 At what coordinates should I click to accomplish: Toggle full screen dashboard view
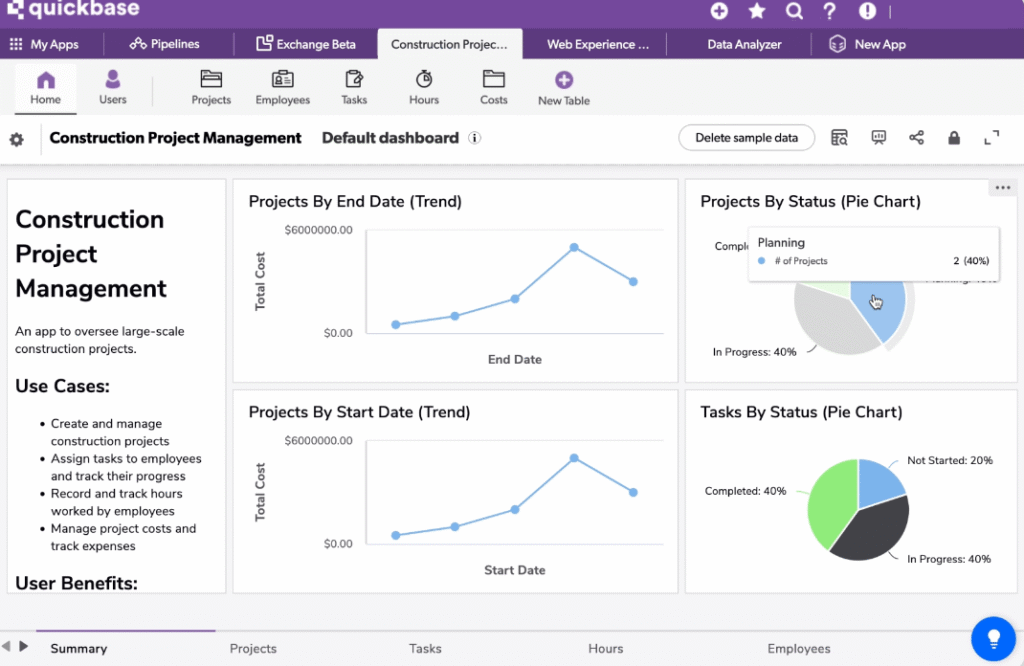point(992,138)
